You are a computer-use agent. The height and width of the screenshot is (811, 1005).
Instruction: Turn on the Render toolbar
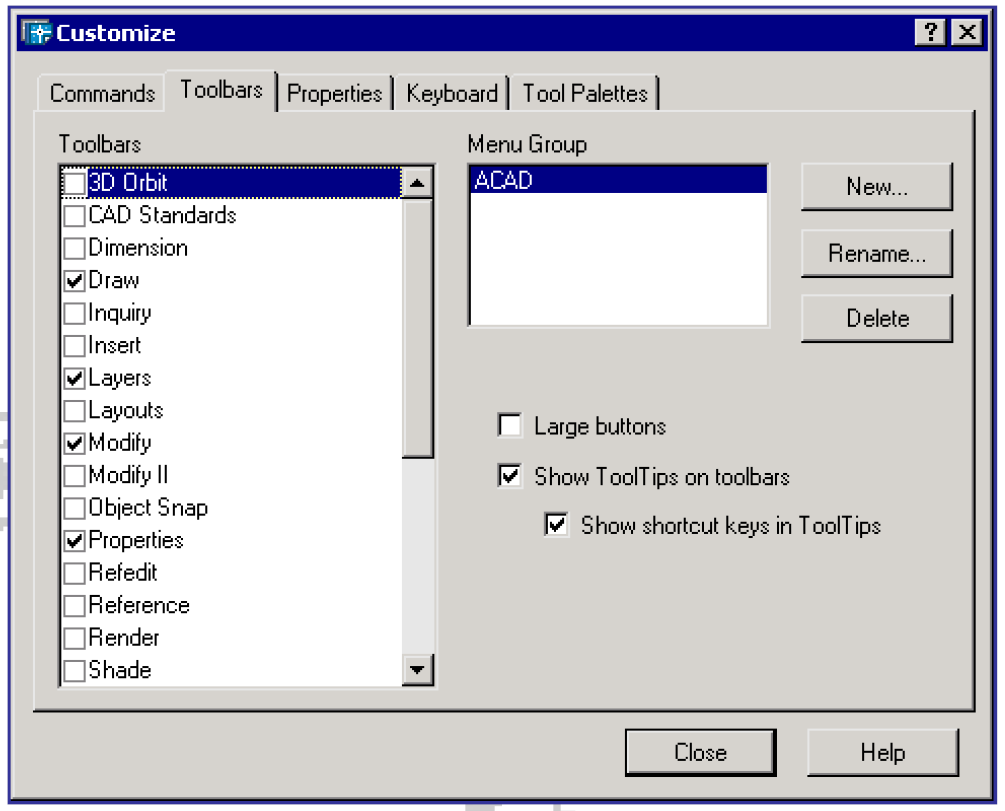[x=74, y=637]
